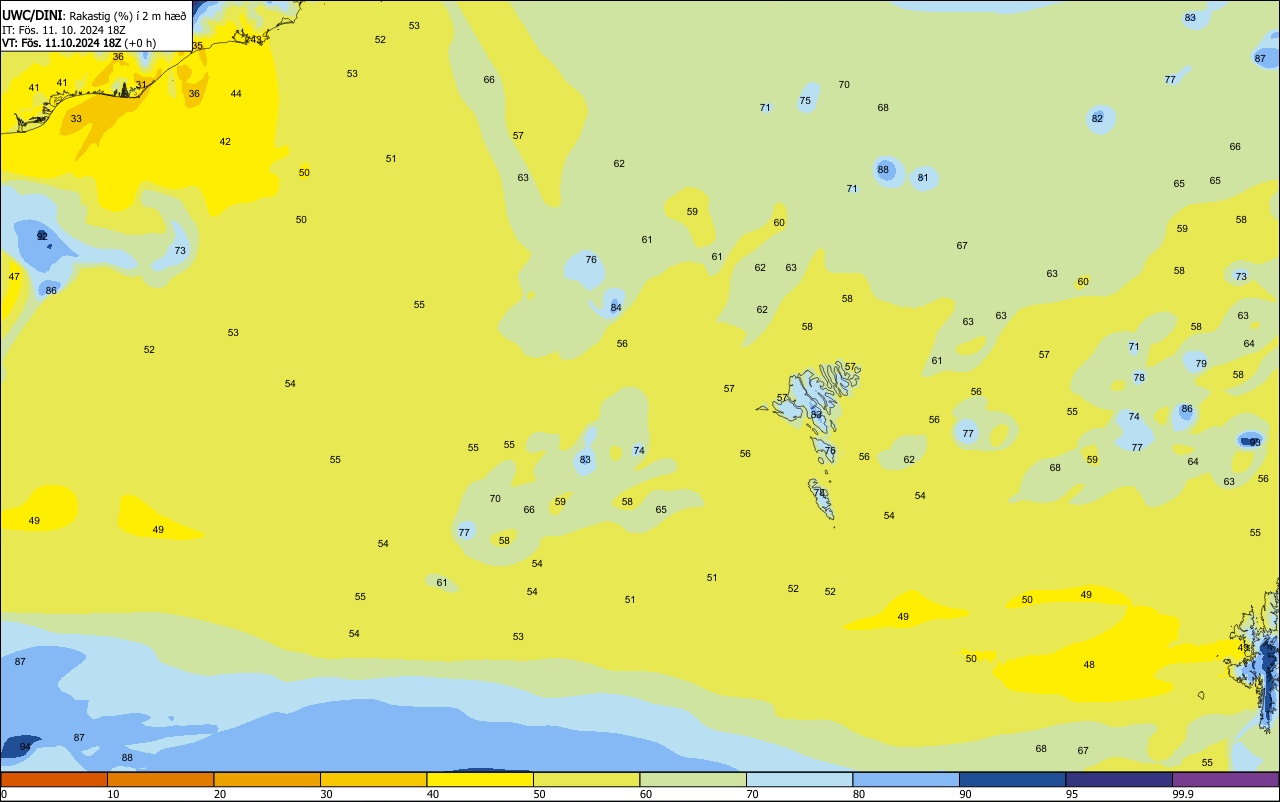Image resolution: width=1280 pixels, height=802 pixels.
Task: Click the purple legend swatch above 99.9
Action: (x=1225, y=779)
